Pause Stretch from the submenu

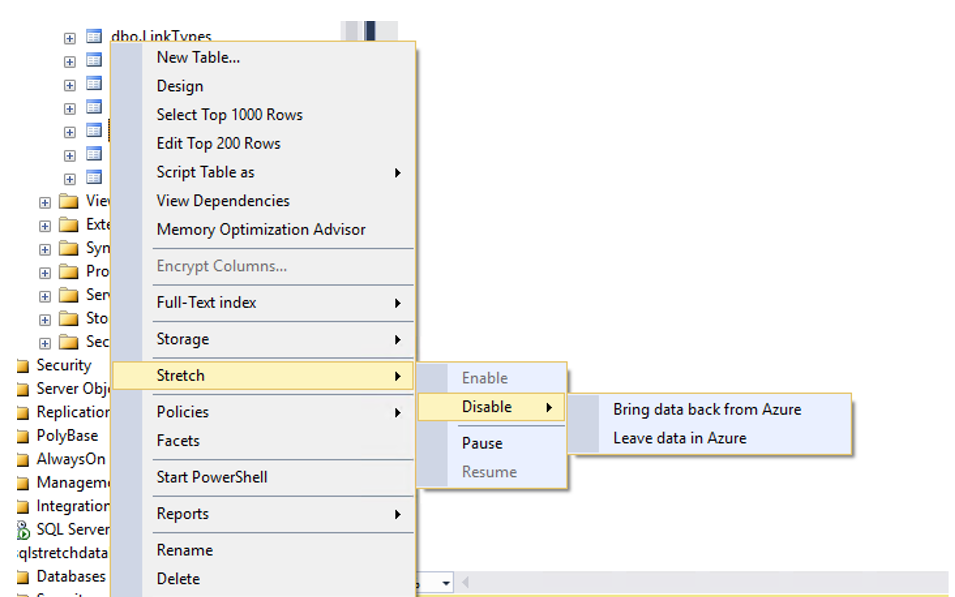[x=482, y=443]
